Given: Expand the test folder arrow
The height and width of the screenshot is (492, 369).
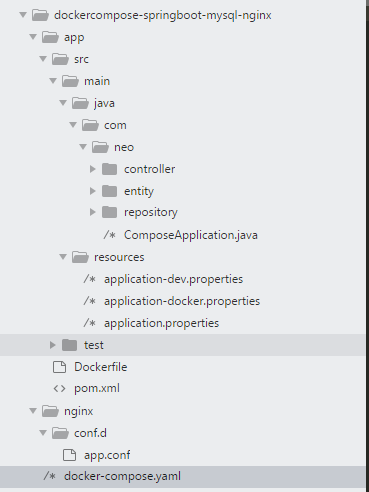Looking at the screenshot, I should tap(53, 345).
